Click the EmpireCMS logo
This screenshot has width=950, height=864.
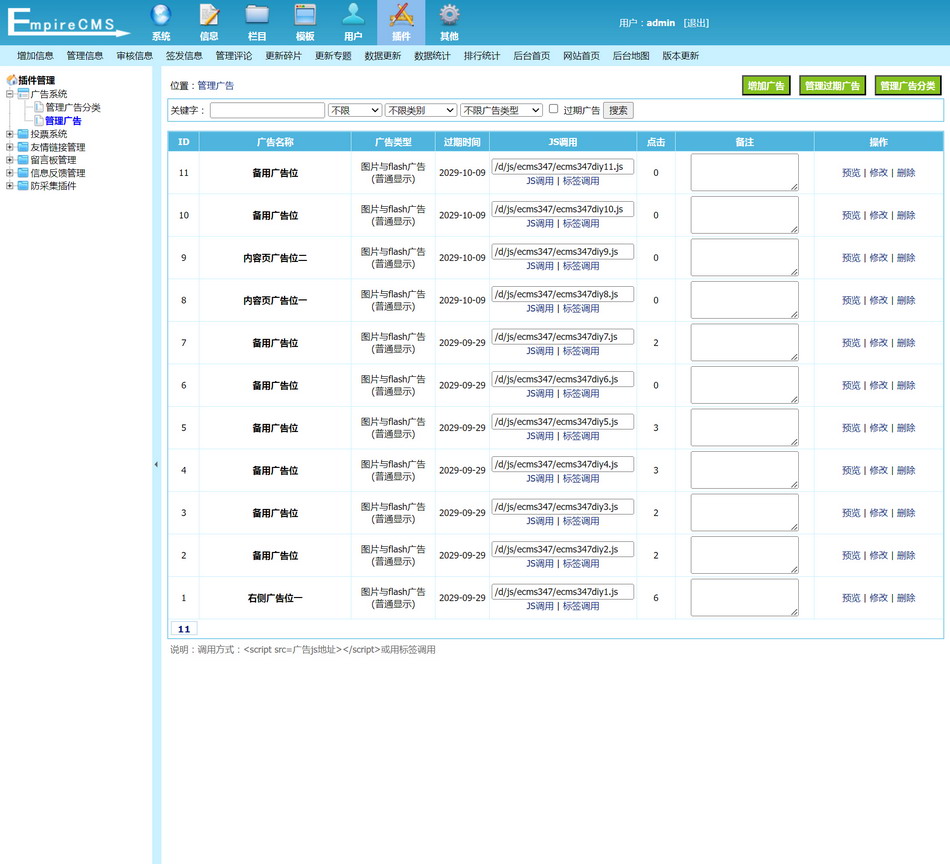click(x=68, y=22)
